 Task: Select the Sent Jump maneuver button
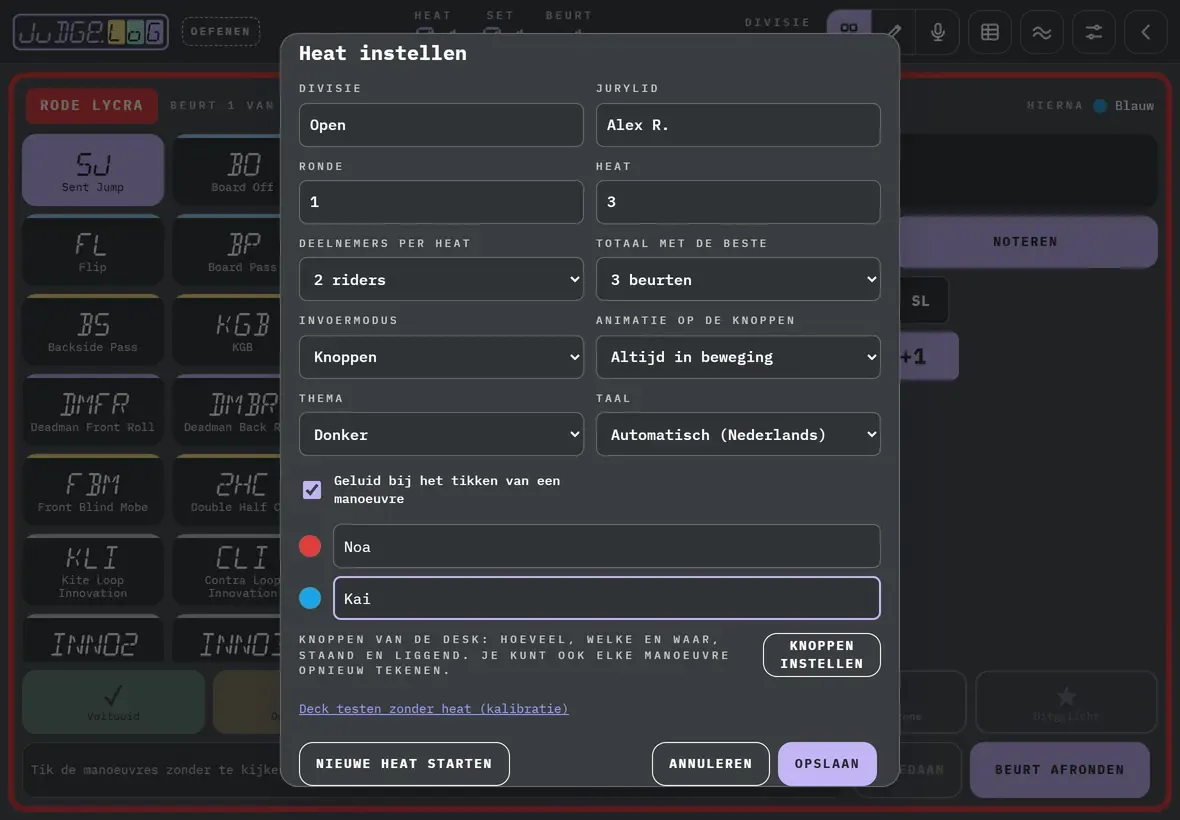93,170
